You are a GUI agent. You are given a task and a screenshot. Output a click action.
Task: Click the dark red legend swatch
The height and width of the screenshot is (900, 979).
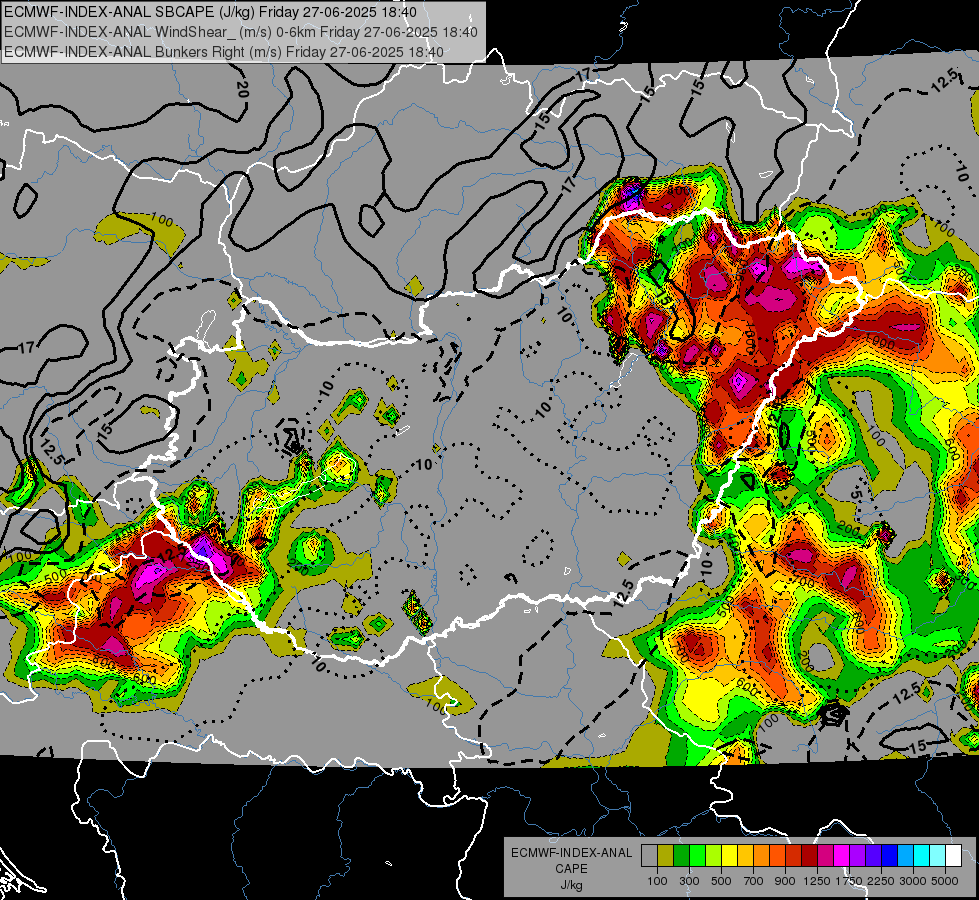tap(809, 856)
